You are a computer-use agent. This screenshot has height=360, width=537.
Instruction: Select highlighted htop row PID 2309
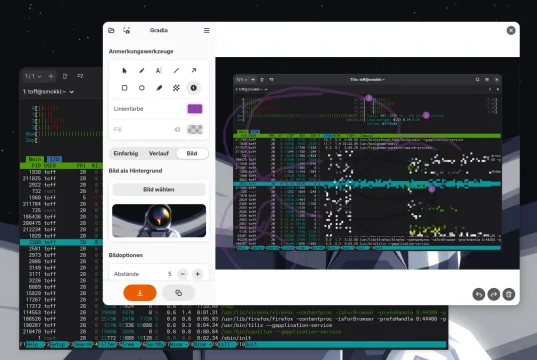point(61,242)
